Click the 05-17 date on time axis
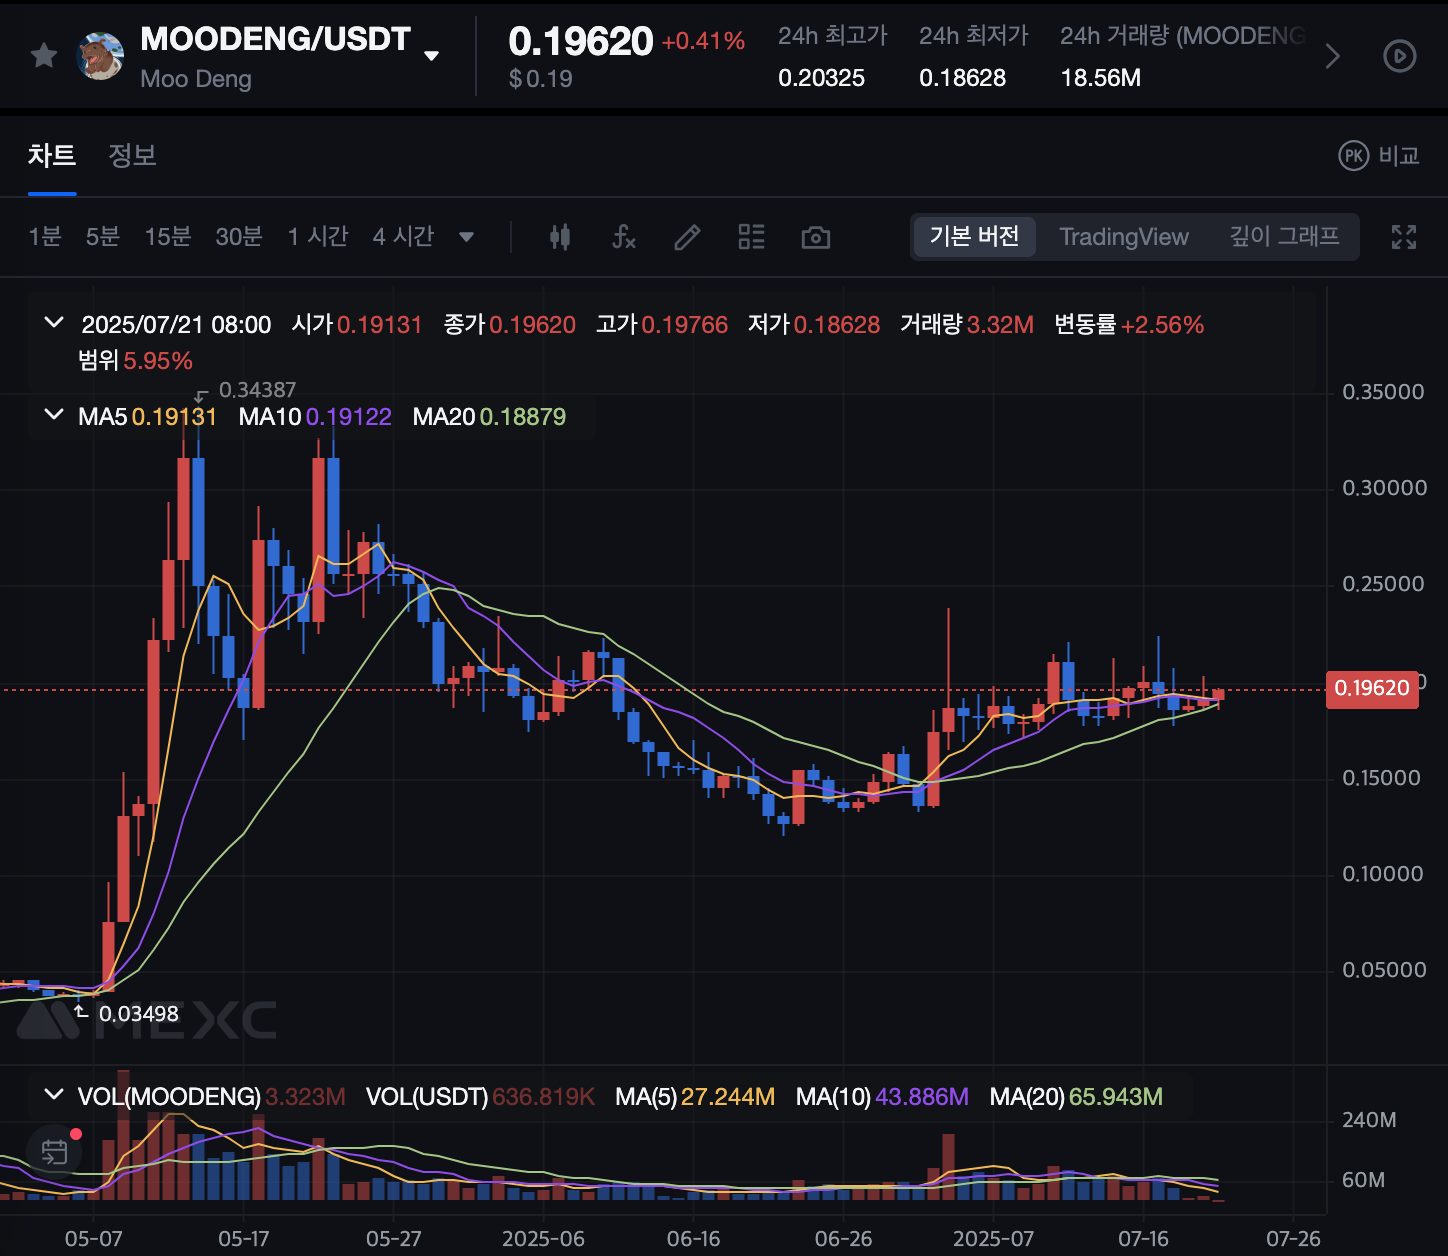This screenshot has width=1448, height=1256. tap(243, 1239)
